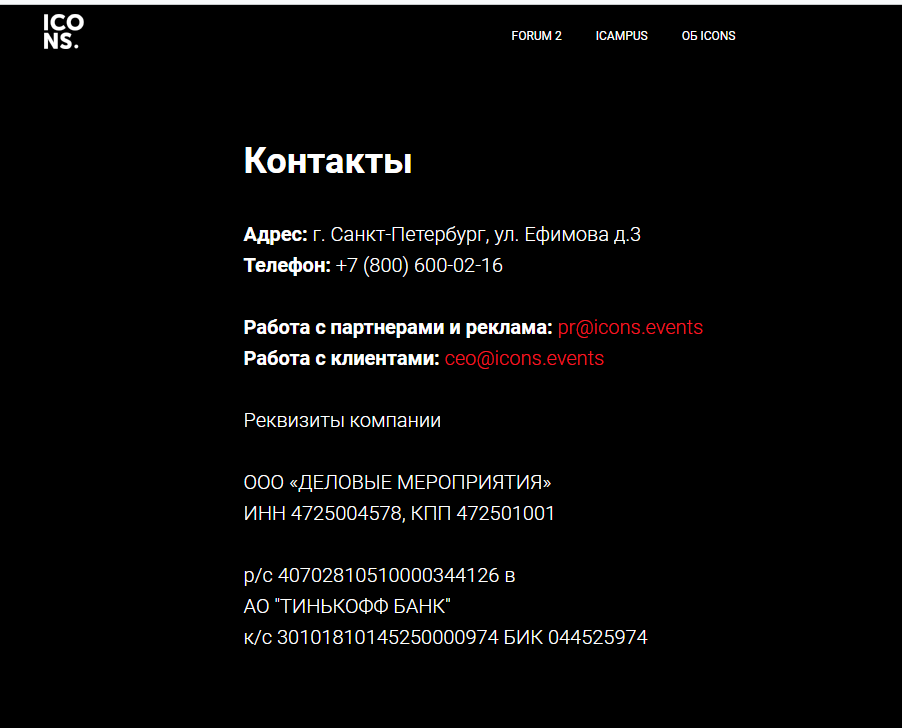This screenshot has width=902, height=728.
Task: Go to the ICAMPUS page
Action: coord(621,36)
